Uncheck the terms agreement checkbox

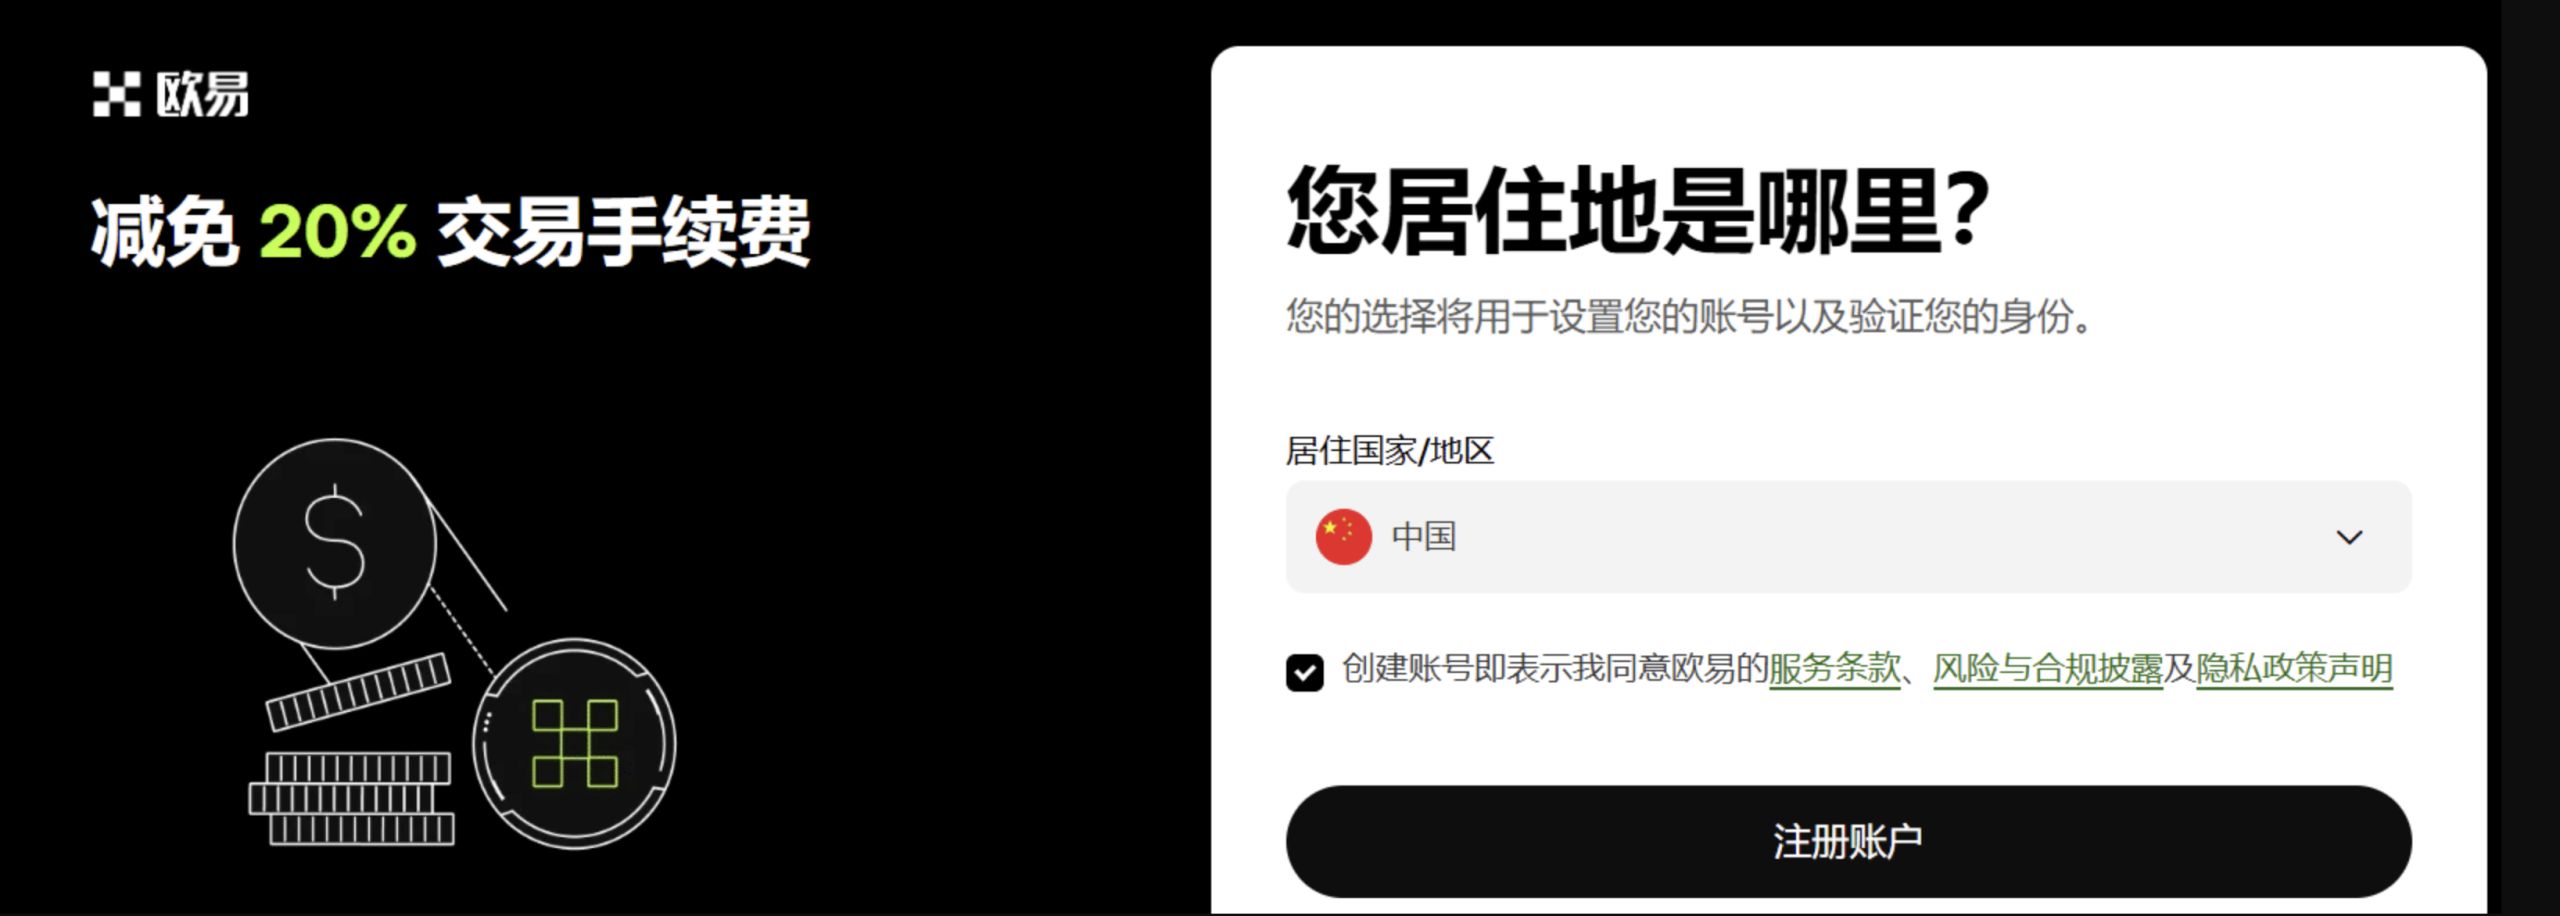(x=1304, y=672)
